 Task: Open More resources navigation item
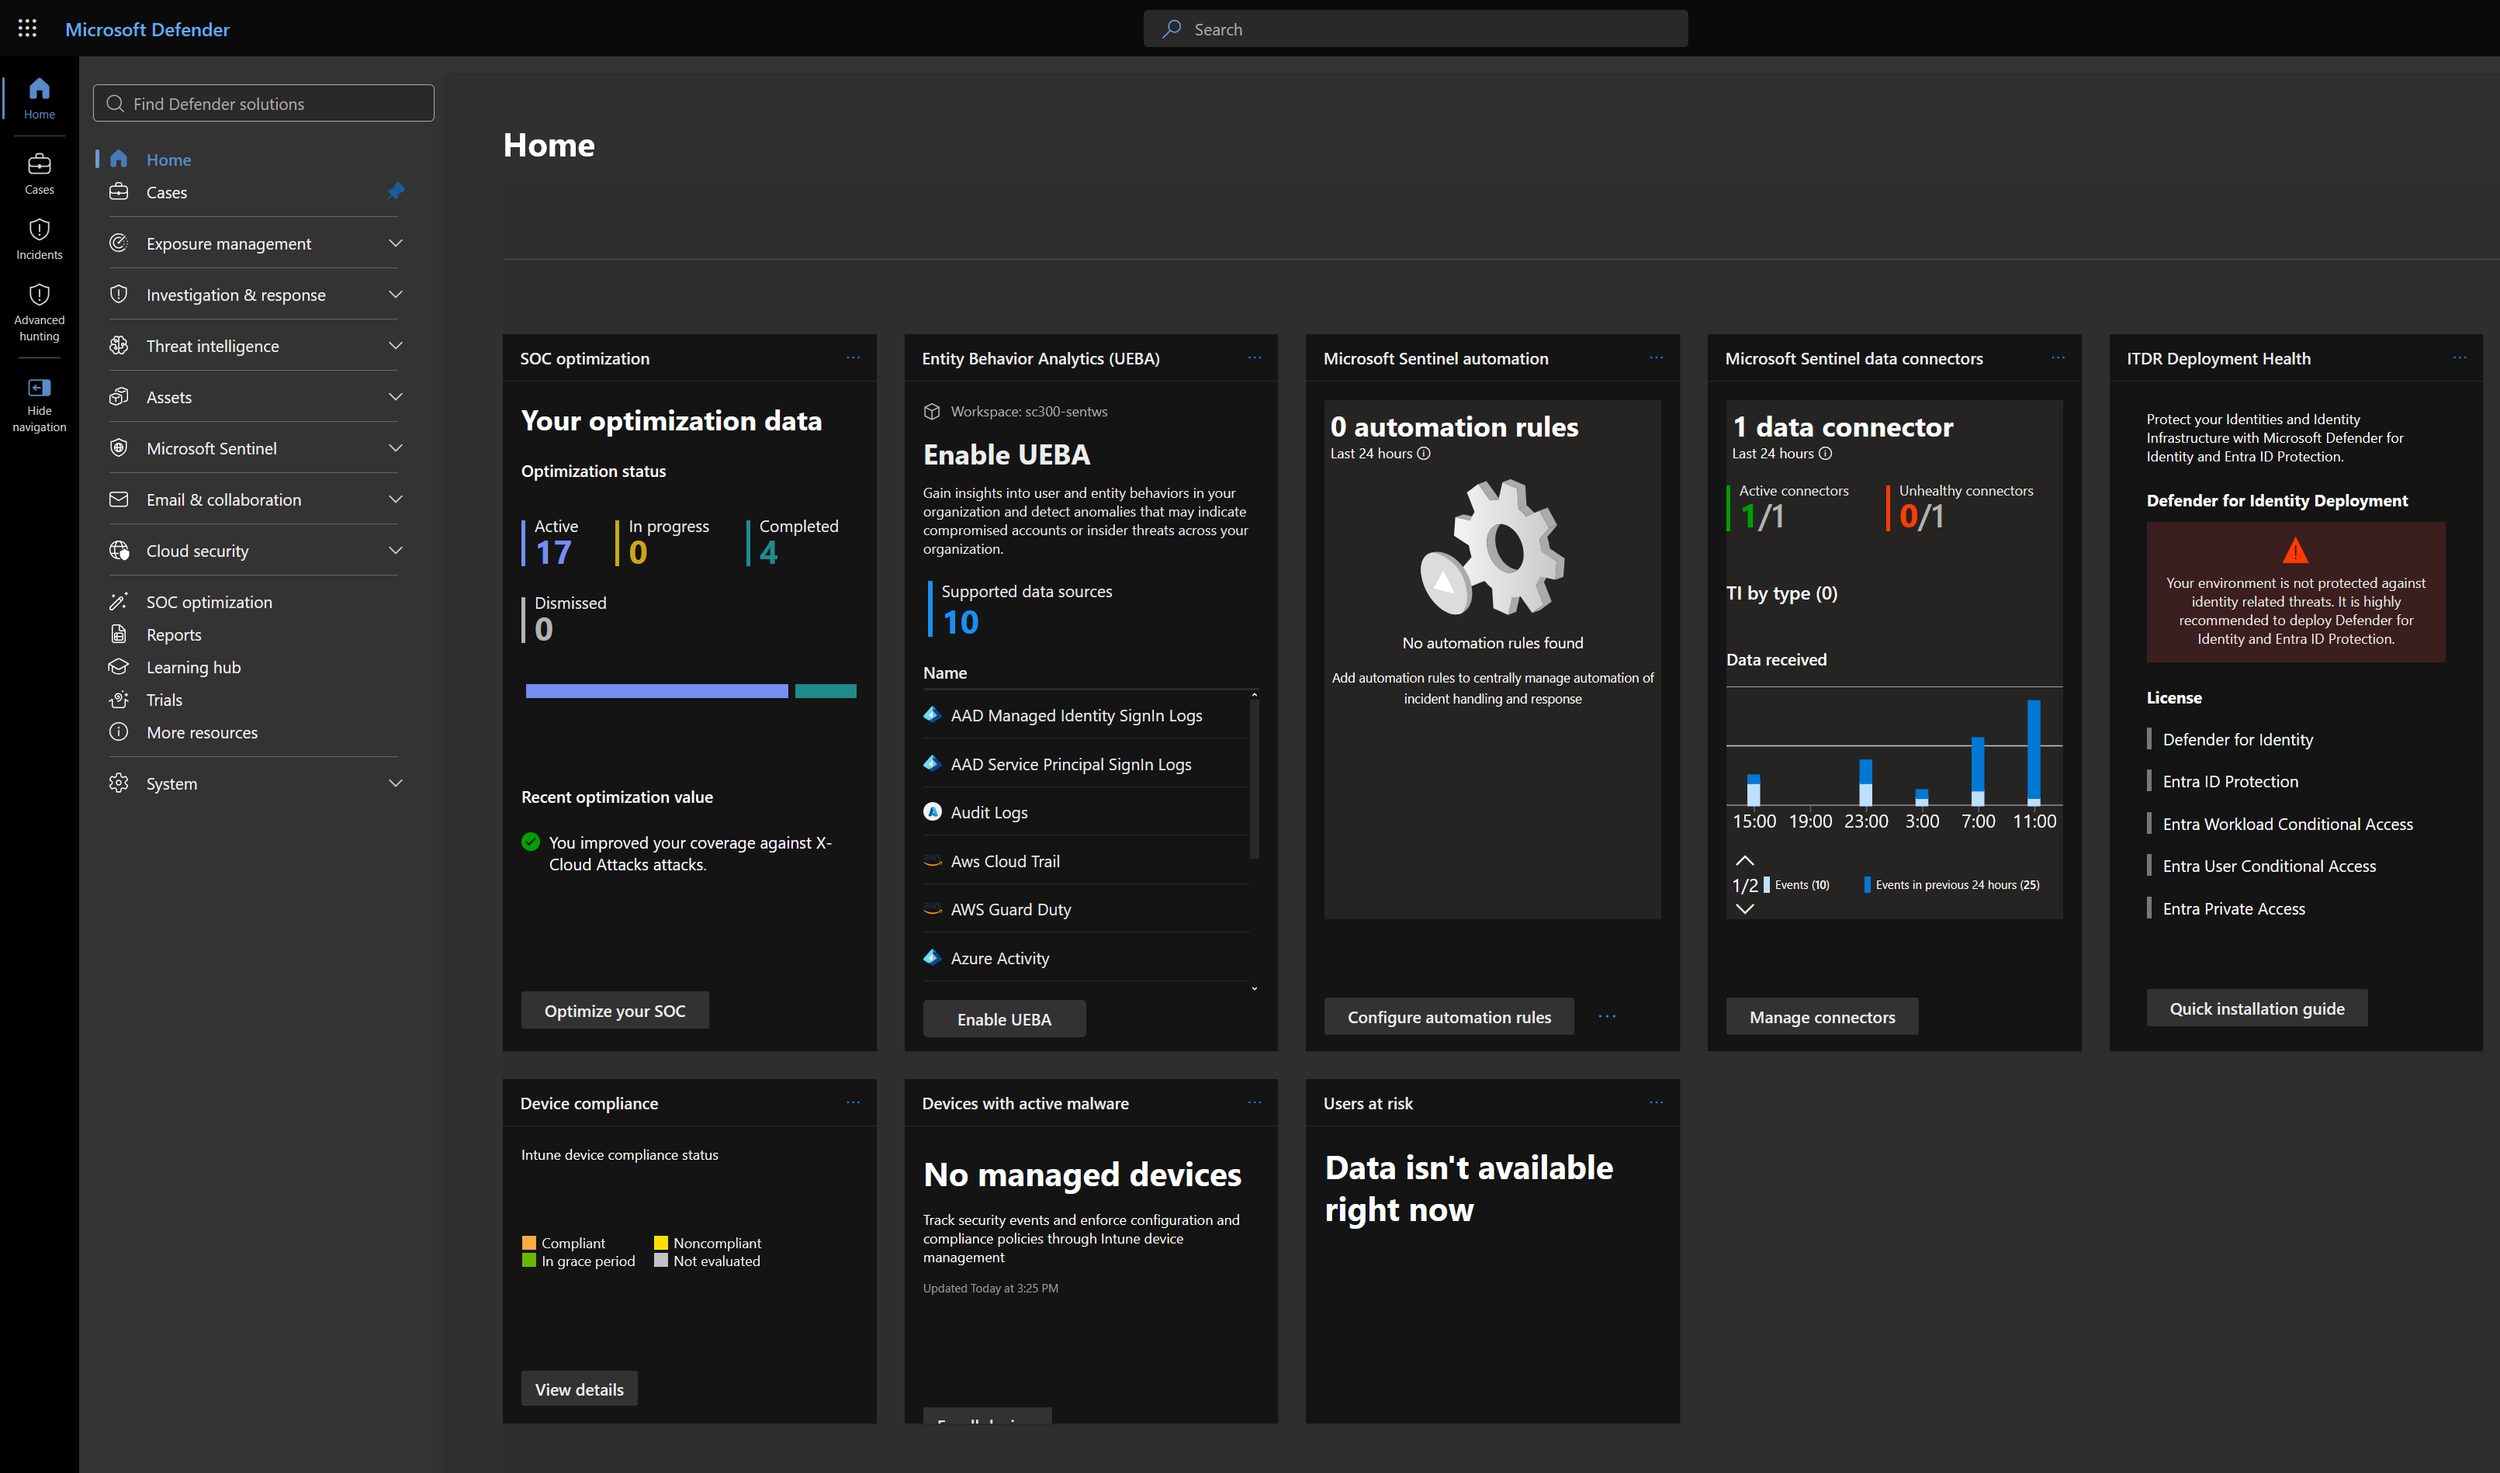202,733
